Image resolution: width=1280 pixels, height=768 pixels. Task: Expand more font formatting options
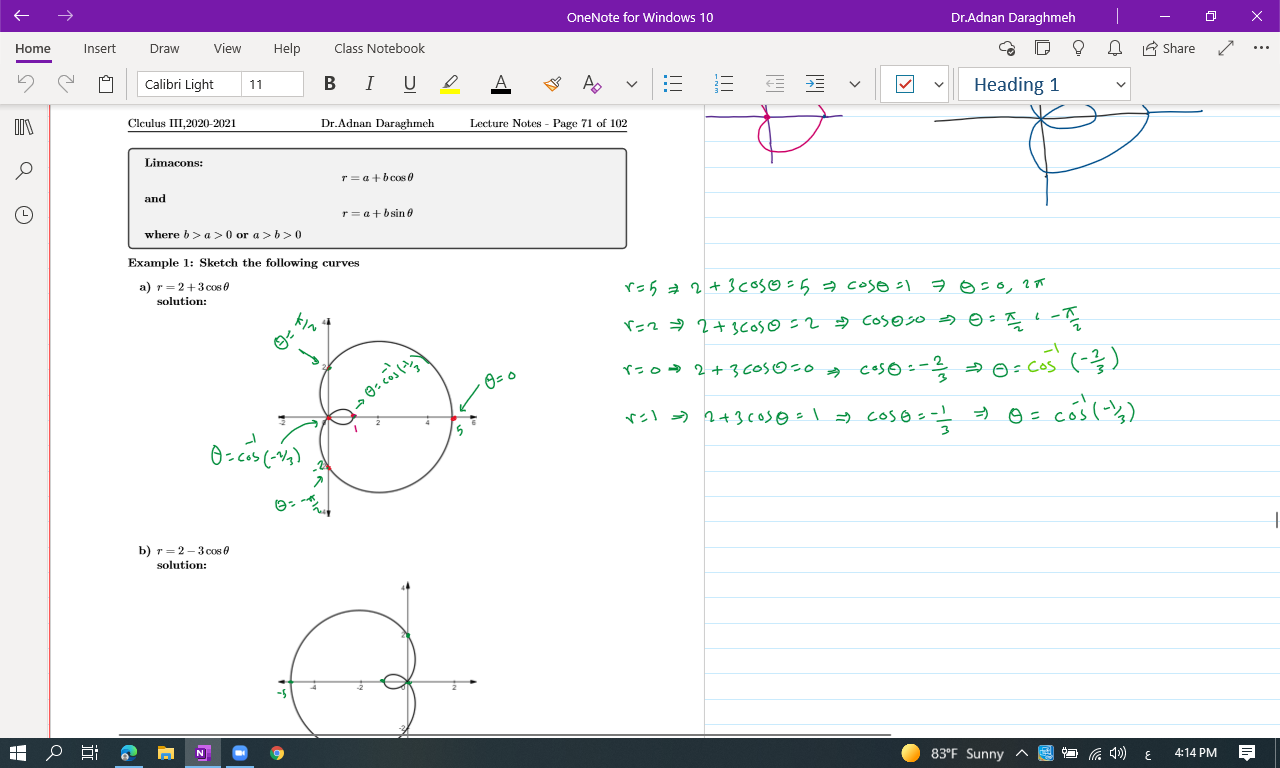click(x=632, y=84)
